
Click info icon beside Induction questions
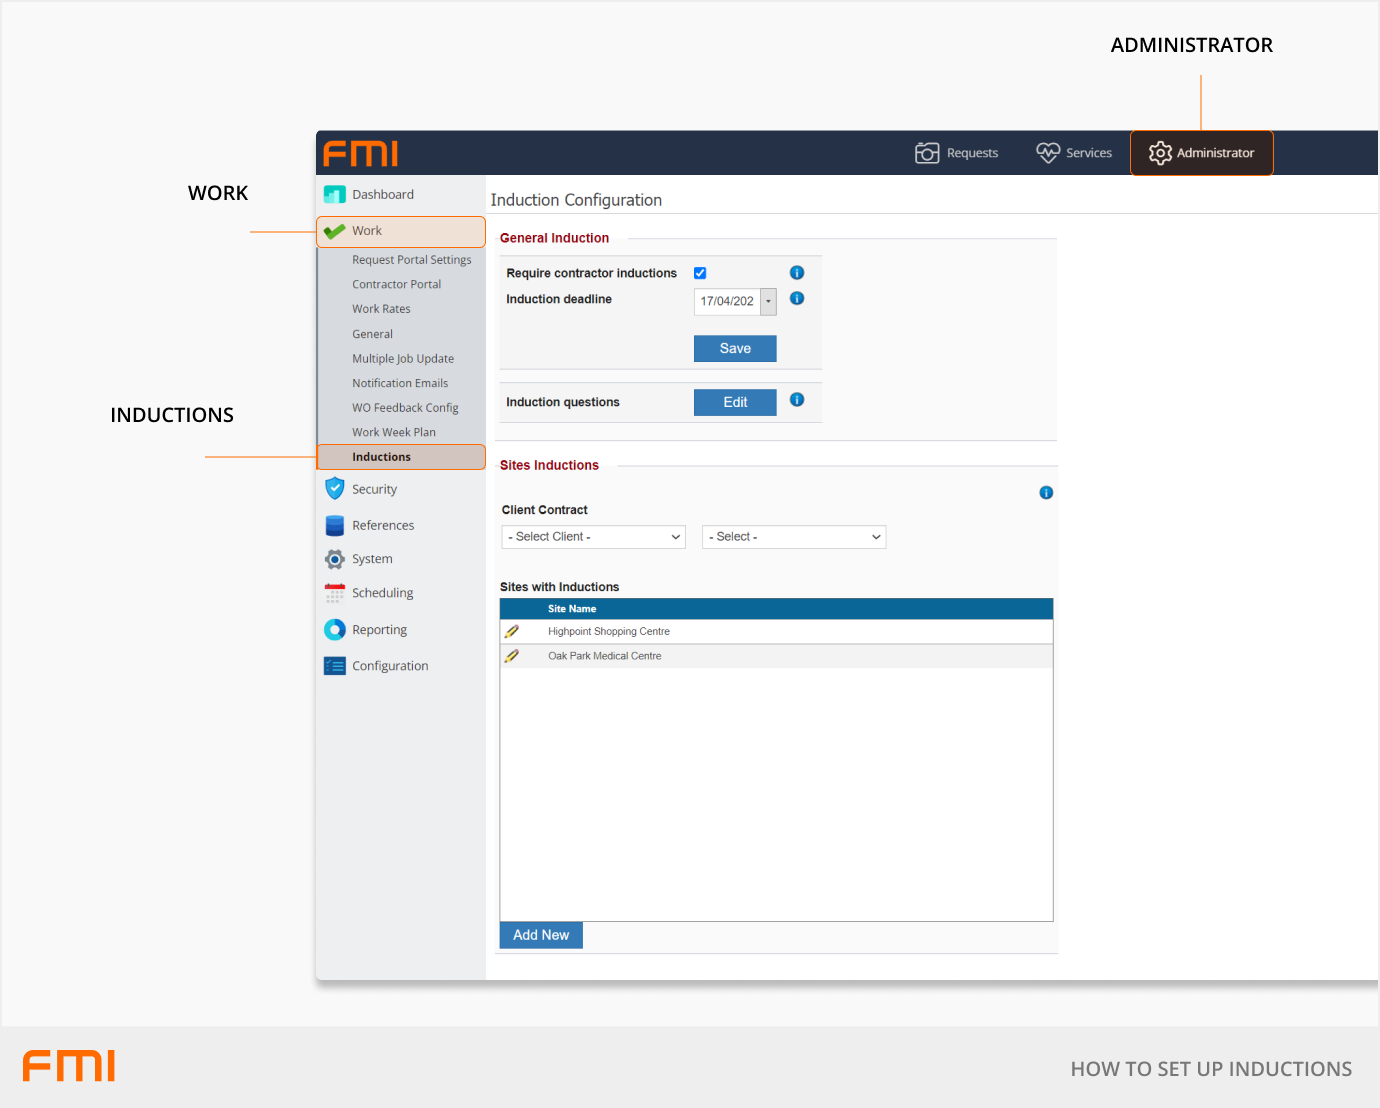tap(797, 400)
